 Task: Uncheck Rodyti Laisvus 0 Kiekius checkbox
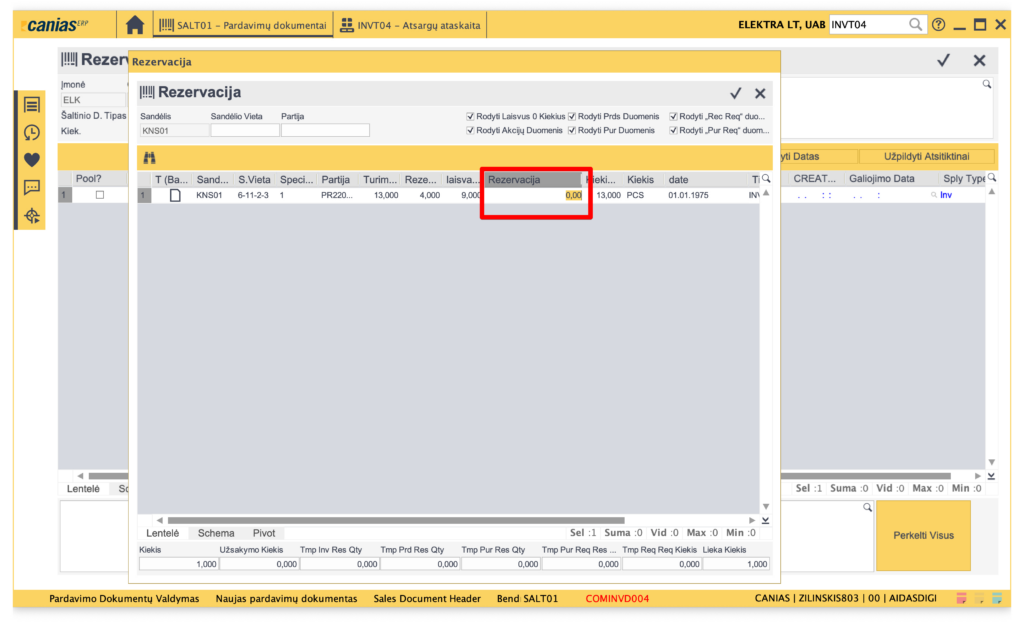[470, 116]
